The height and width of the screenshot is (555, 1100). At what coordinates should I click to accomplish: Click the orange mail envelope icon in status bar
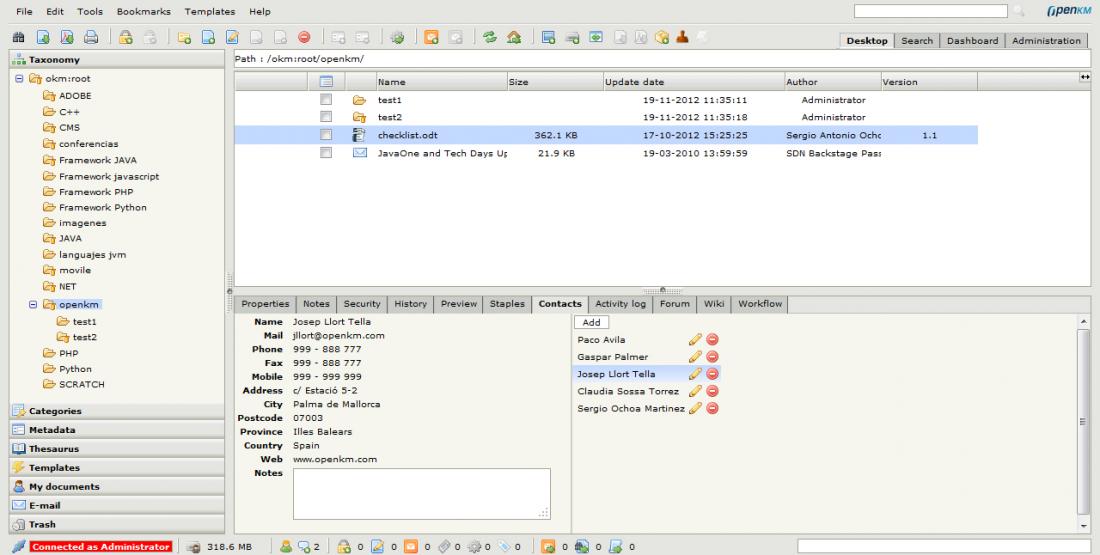(x=410, y=547)
